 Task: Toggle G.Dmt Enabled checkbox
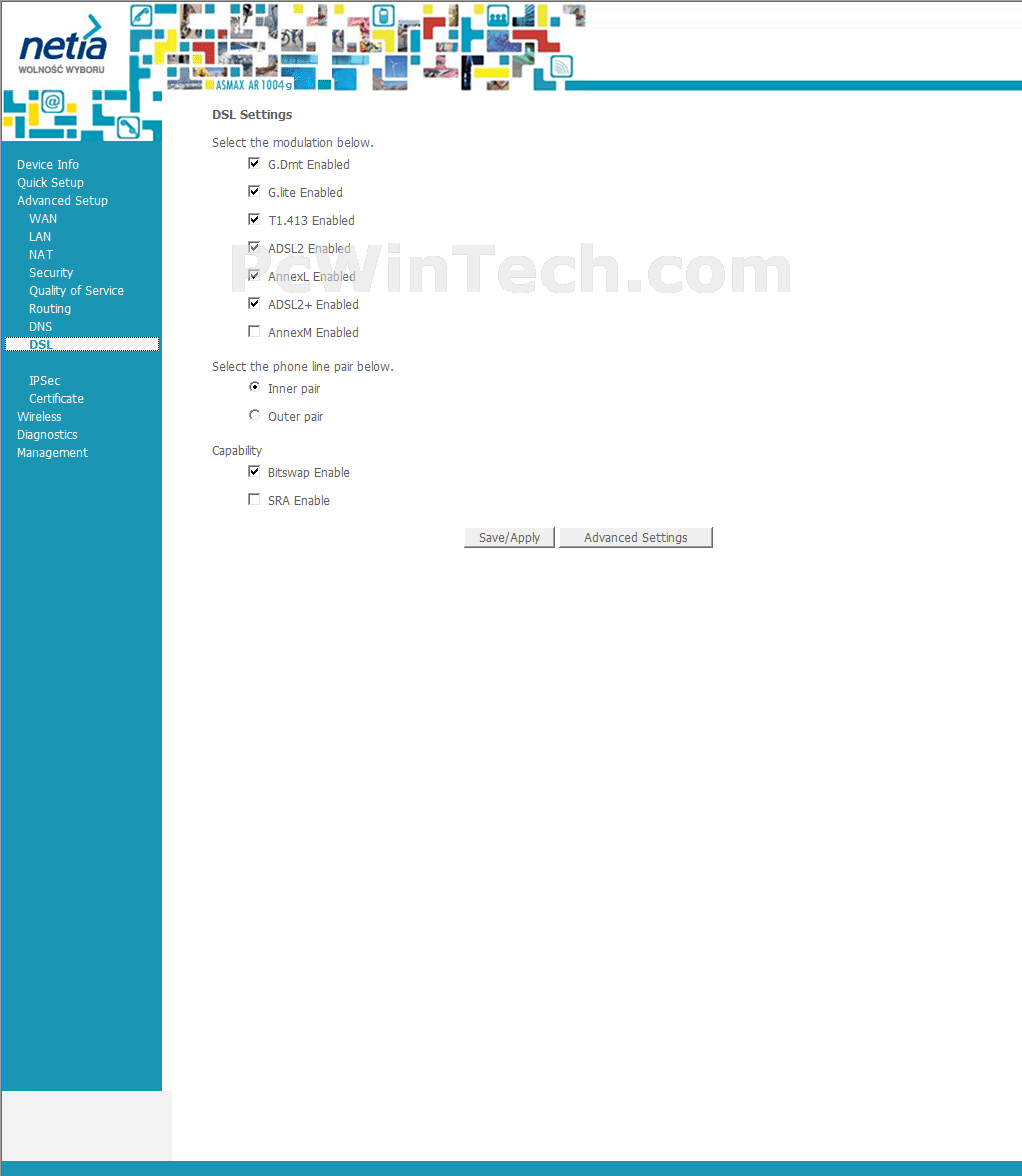(254, 164)
